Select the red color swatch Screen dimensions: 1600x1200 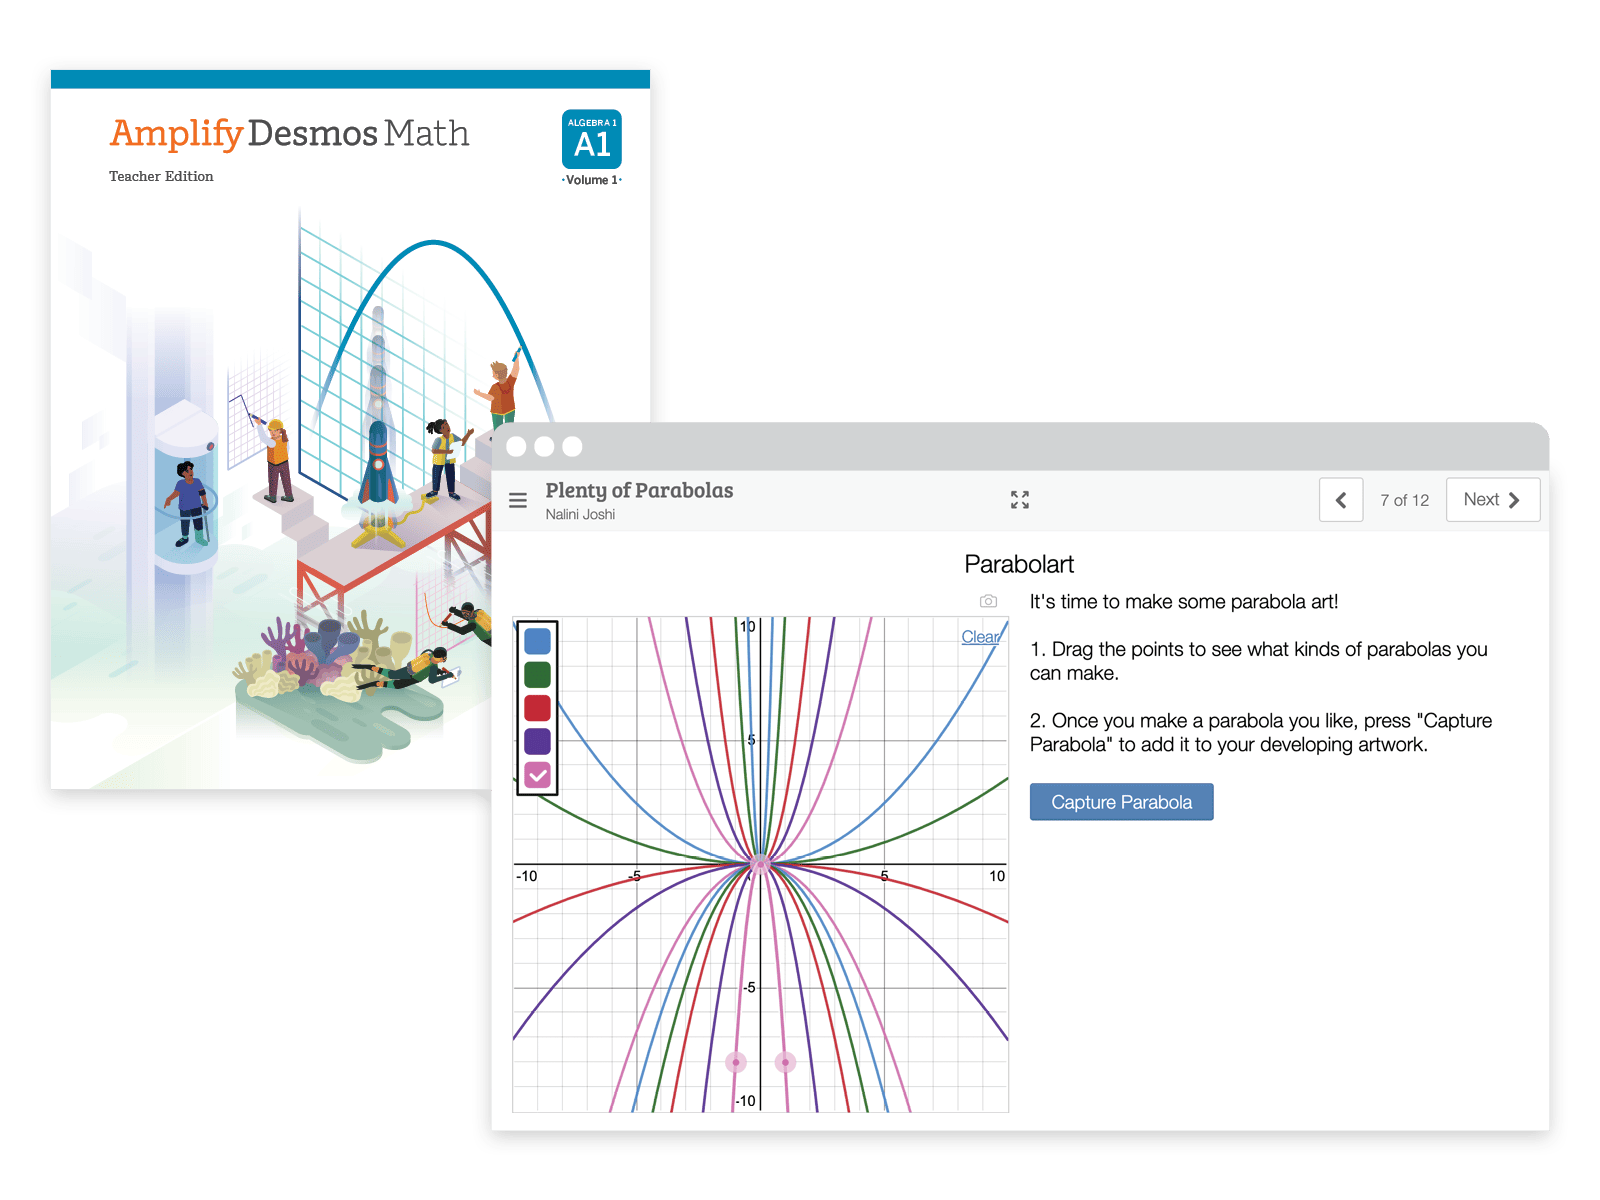pyautogui.click(x=537, y=708)
